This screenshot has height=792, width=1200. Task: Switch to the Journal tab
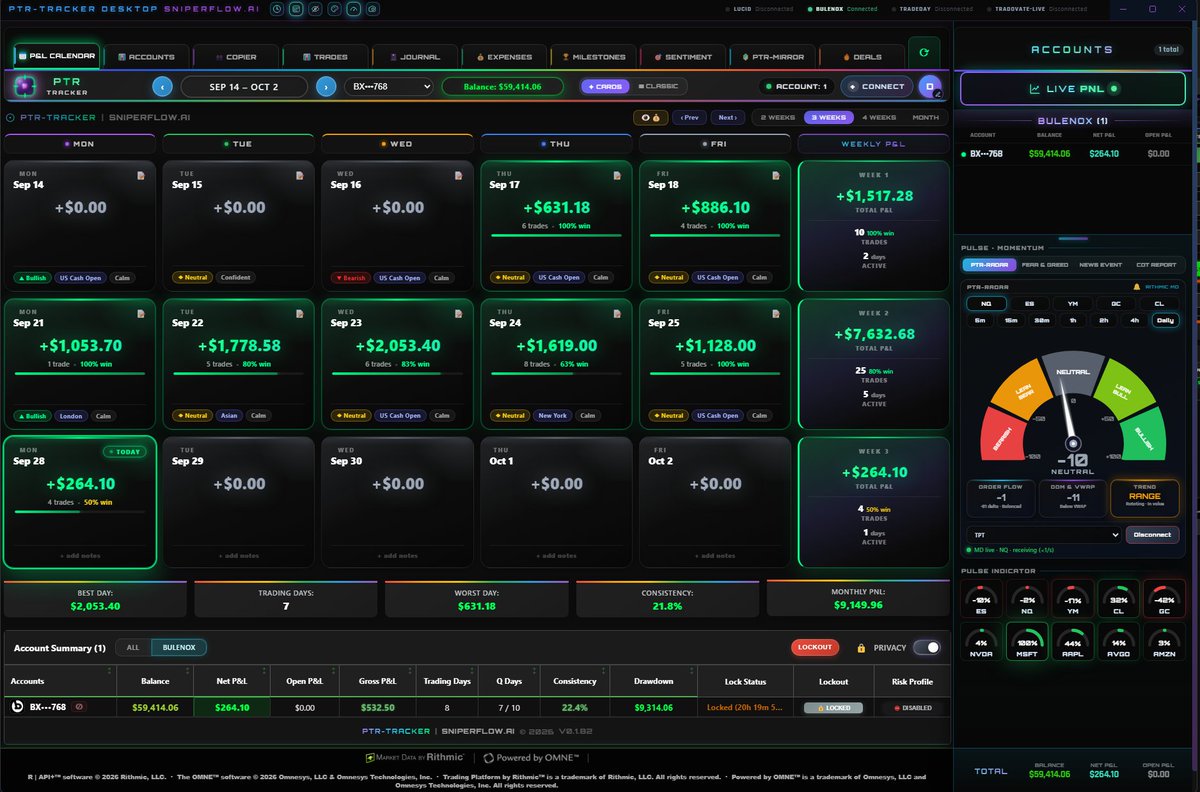point(413,57)
